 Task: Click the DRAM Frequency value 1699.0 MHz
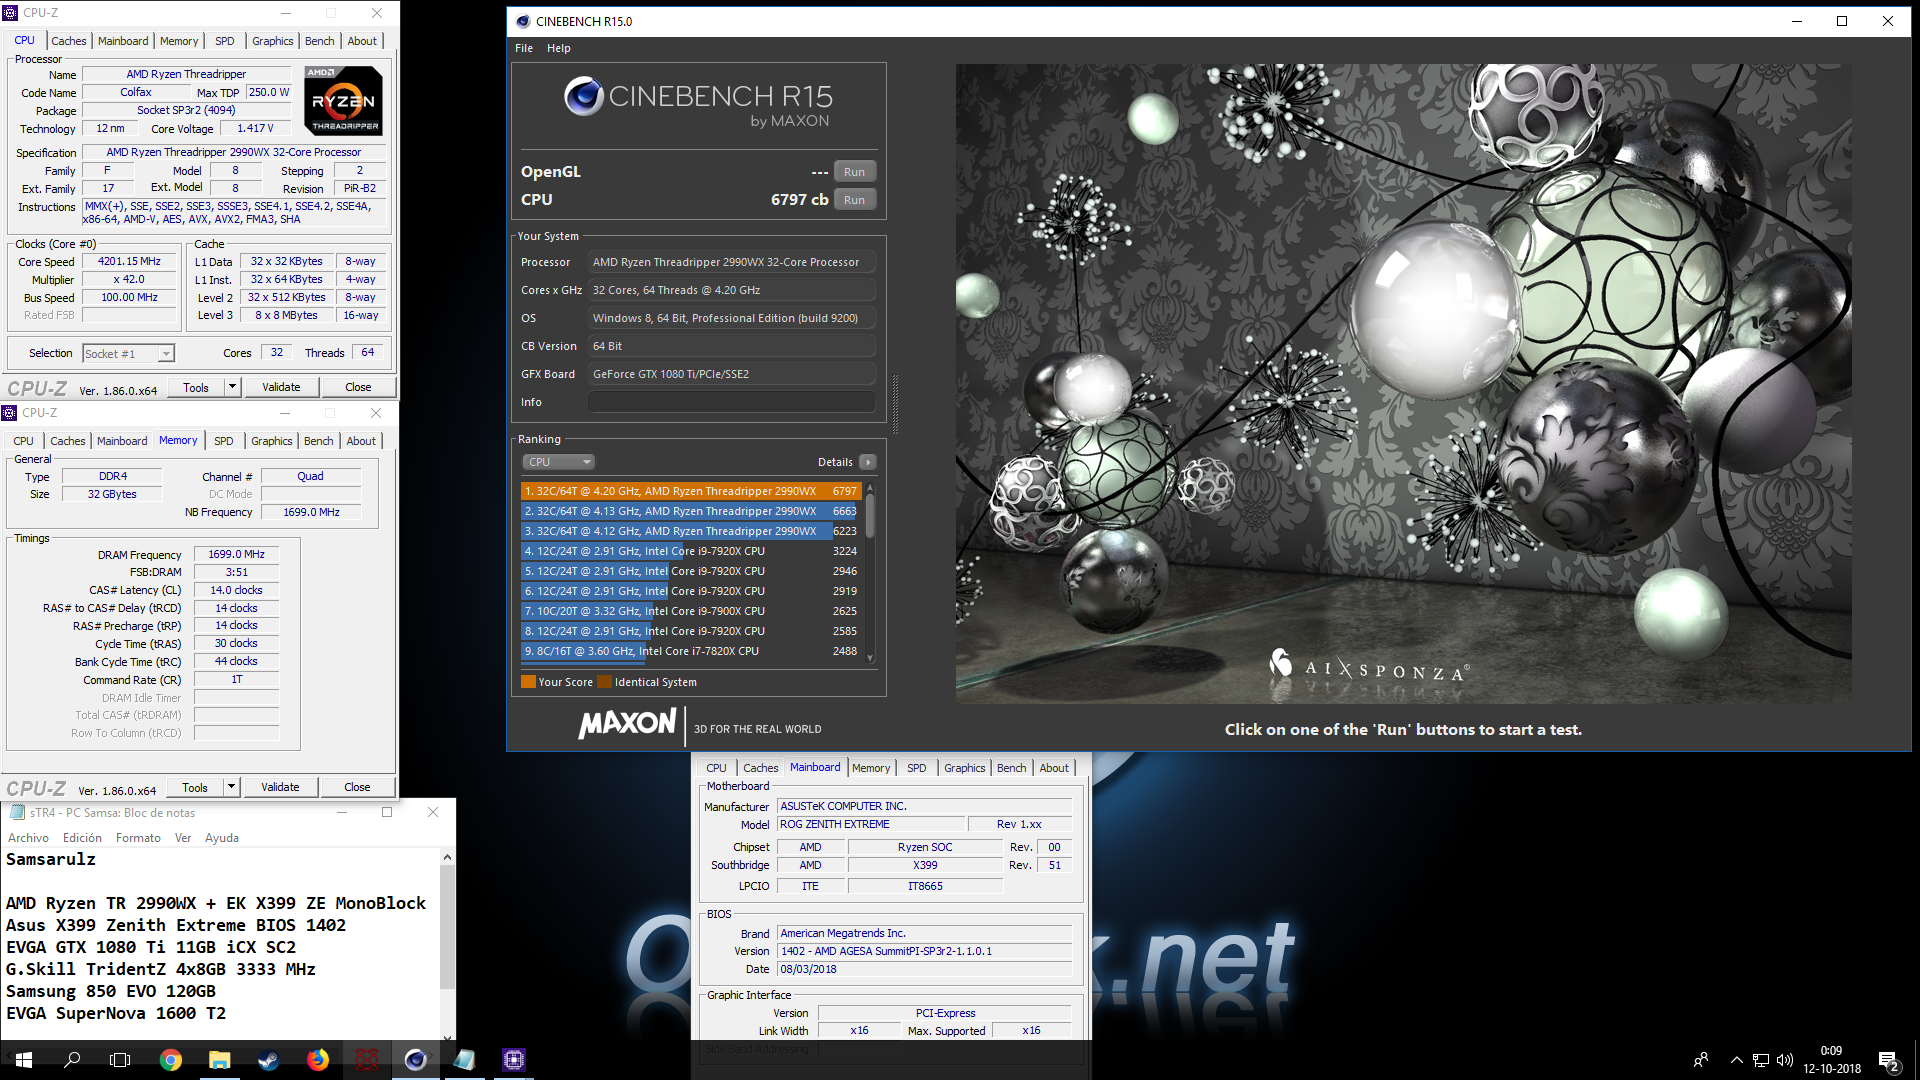tap(236, 555)
